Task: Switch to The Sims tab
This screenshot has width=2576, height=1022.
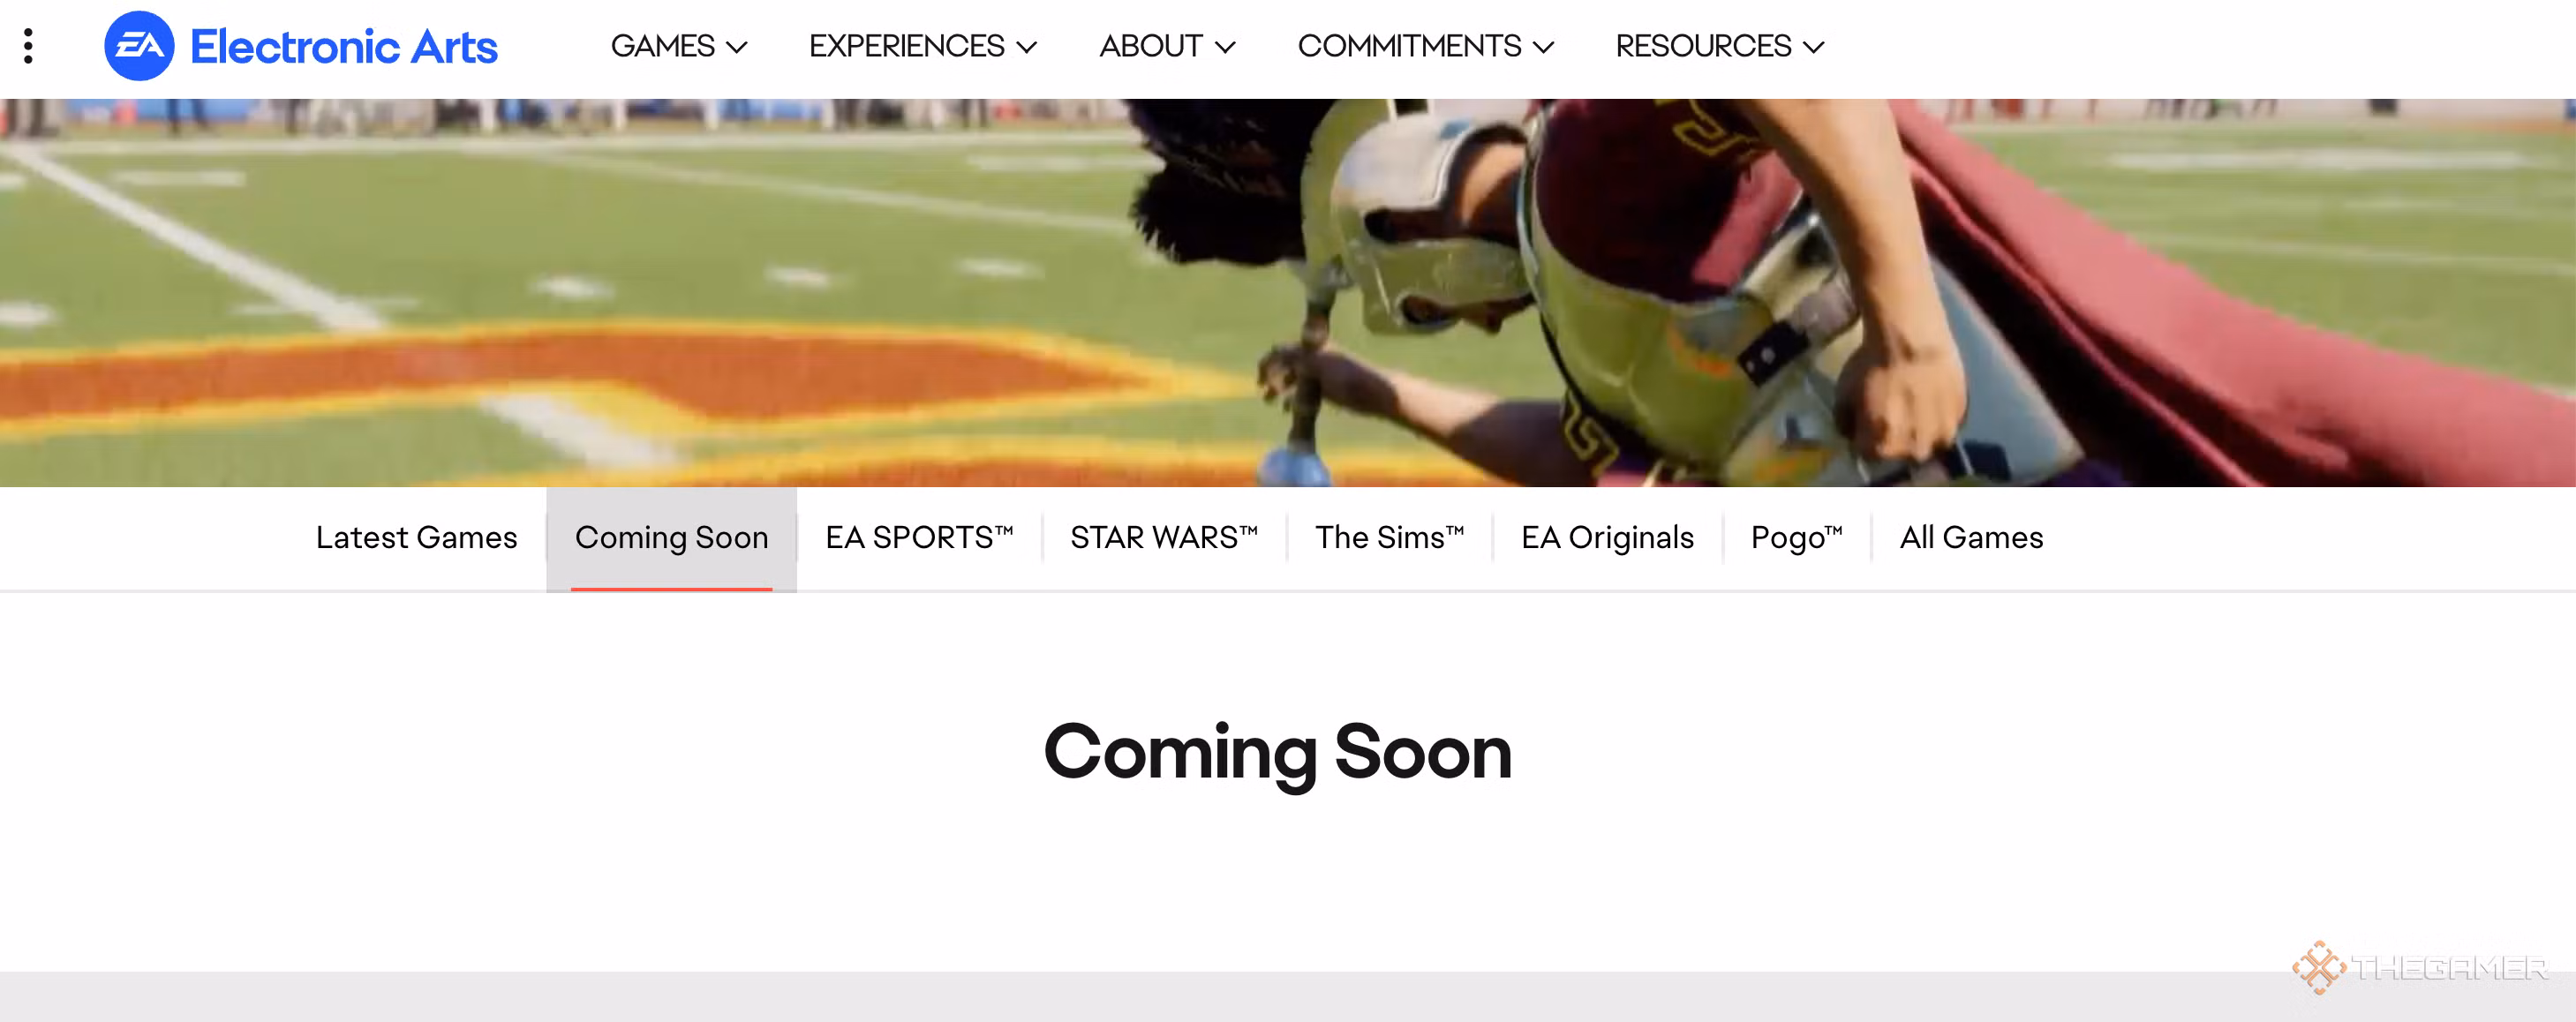Action: tap(1389, 538)
